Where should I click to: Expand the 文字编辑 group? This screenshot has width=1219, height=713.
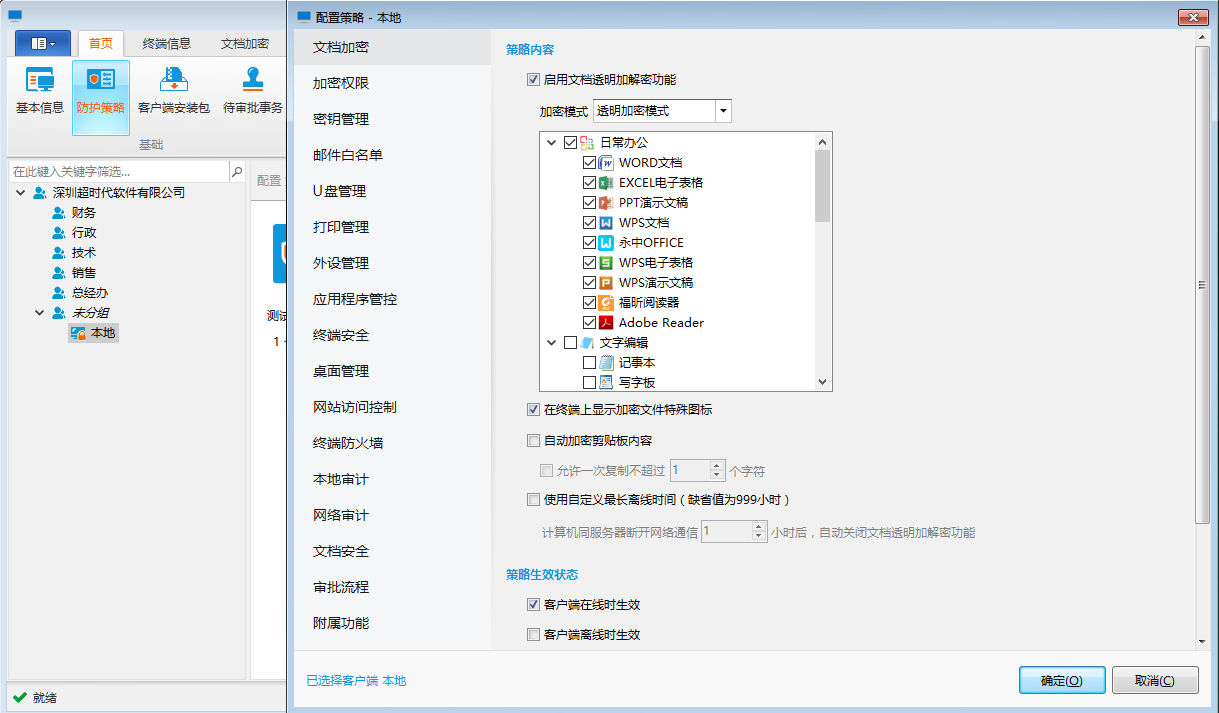[x=551, y=342]
